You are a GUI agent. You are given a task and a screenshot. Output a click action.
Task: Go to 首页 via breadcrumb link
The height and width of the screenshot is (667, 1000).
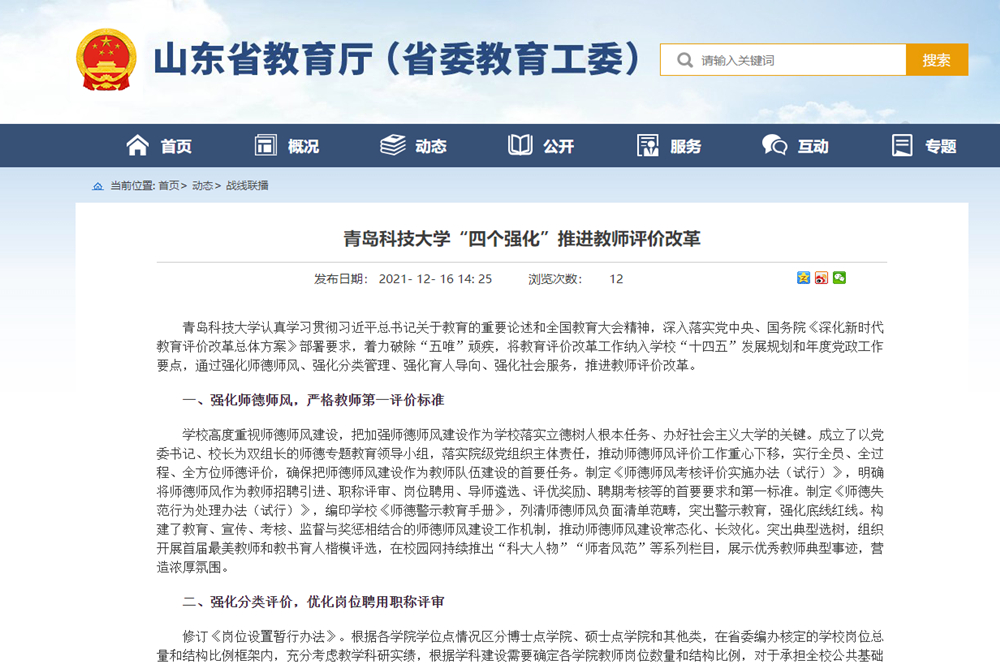tap(168, 186)
